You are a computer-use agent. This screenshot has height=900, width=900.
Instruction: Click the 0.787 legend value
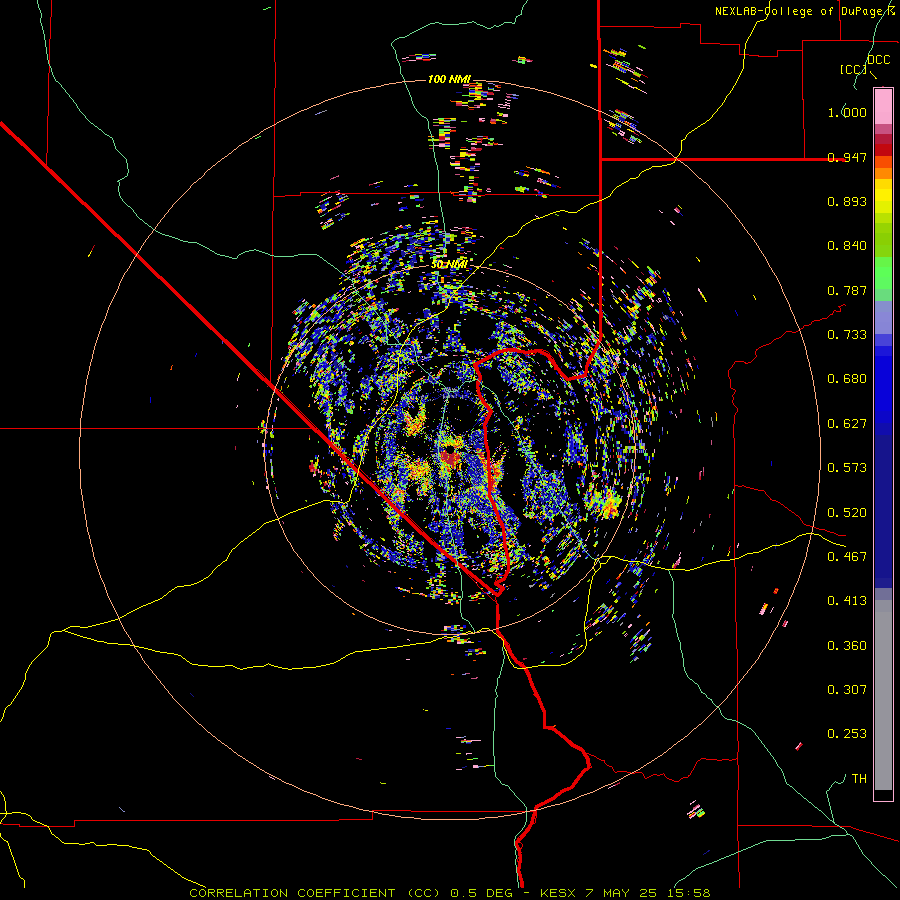847,290
